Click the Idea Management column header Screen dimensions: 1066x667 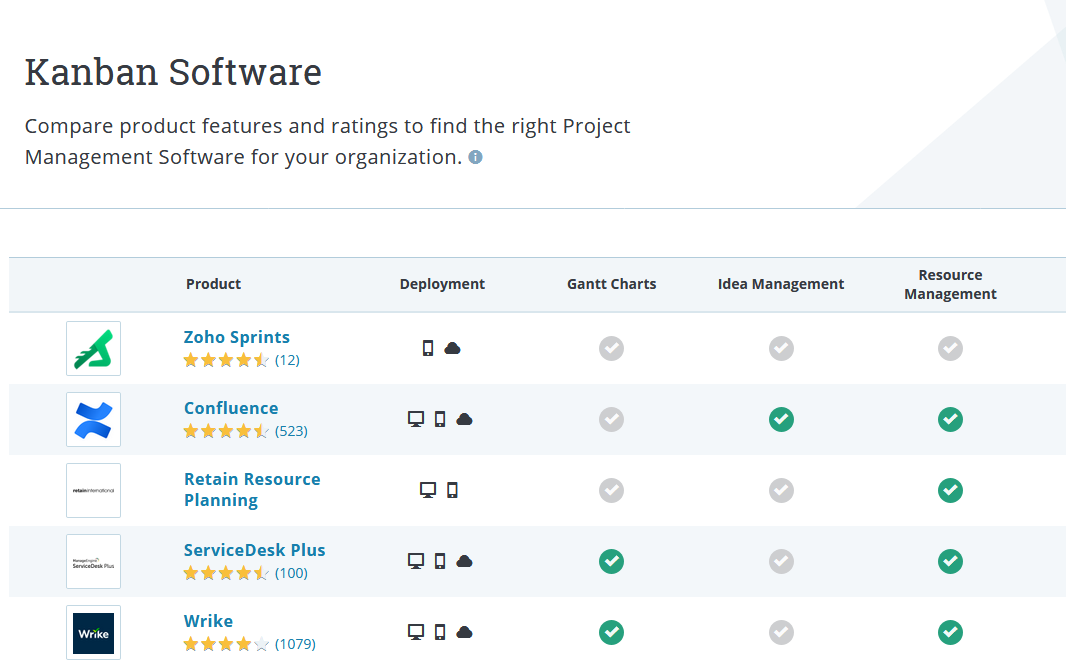click(x=781, y=284)
